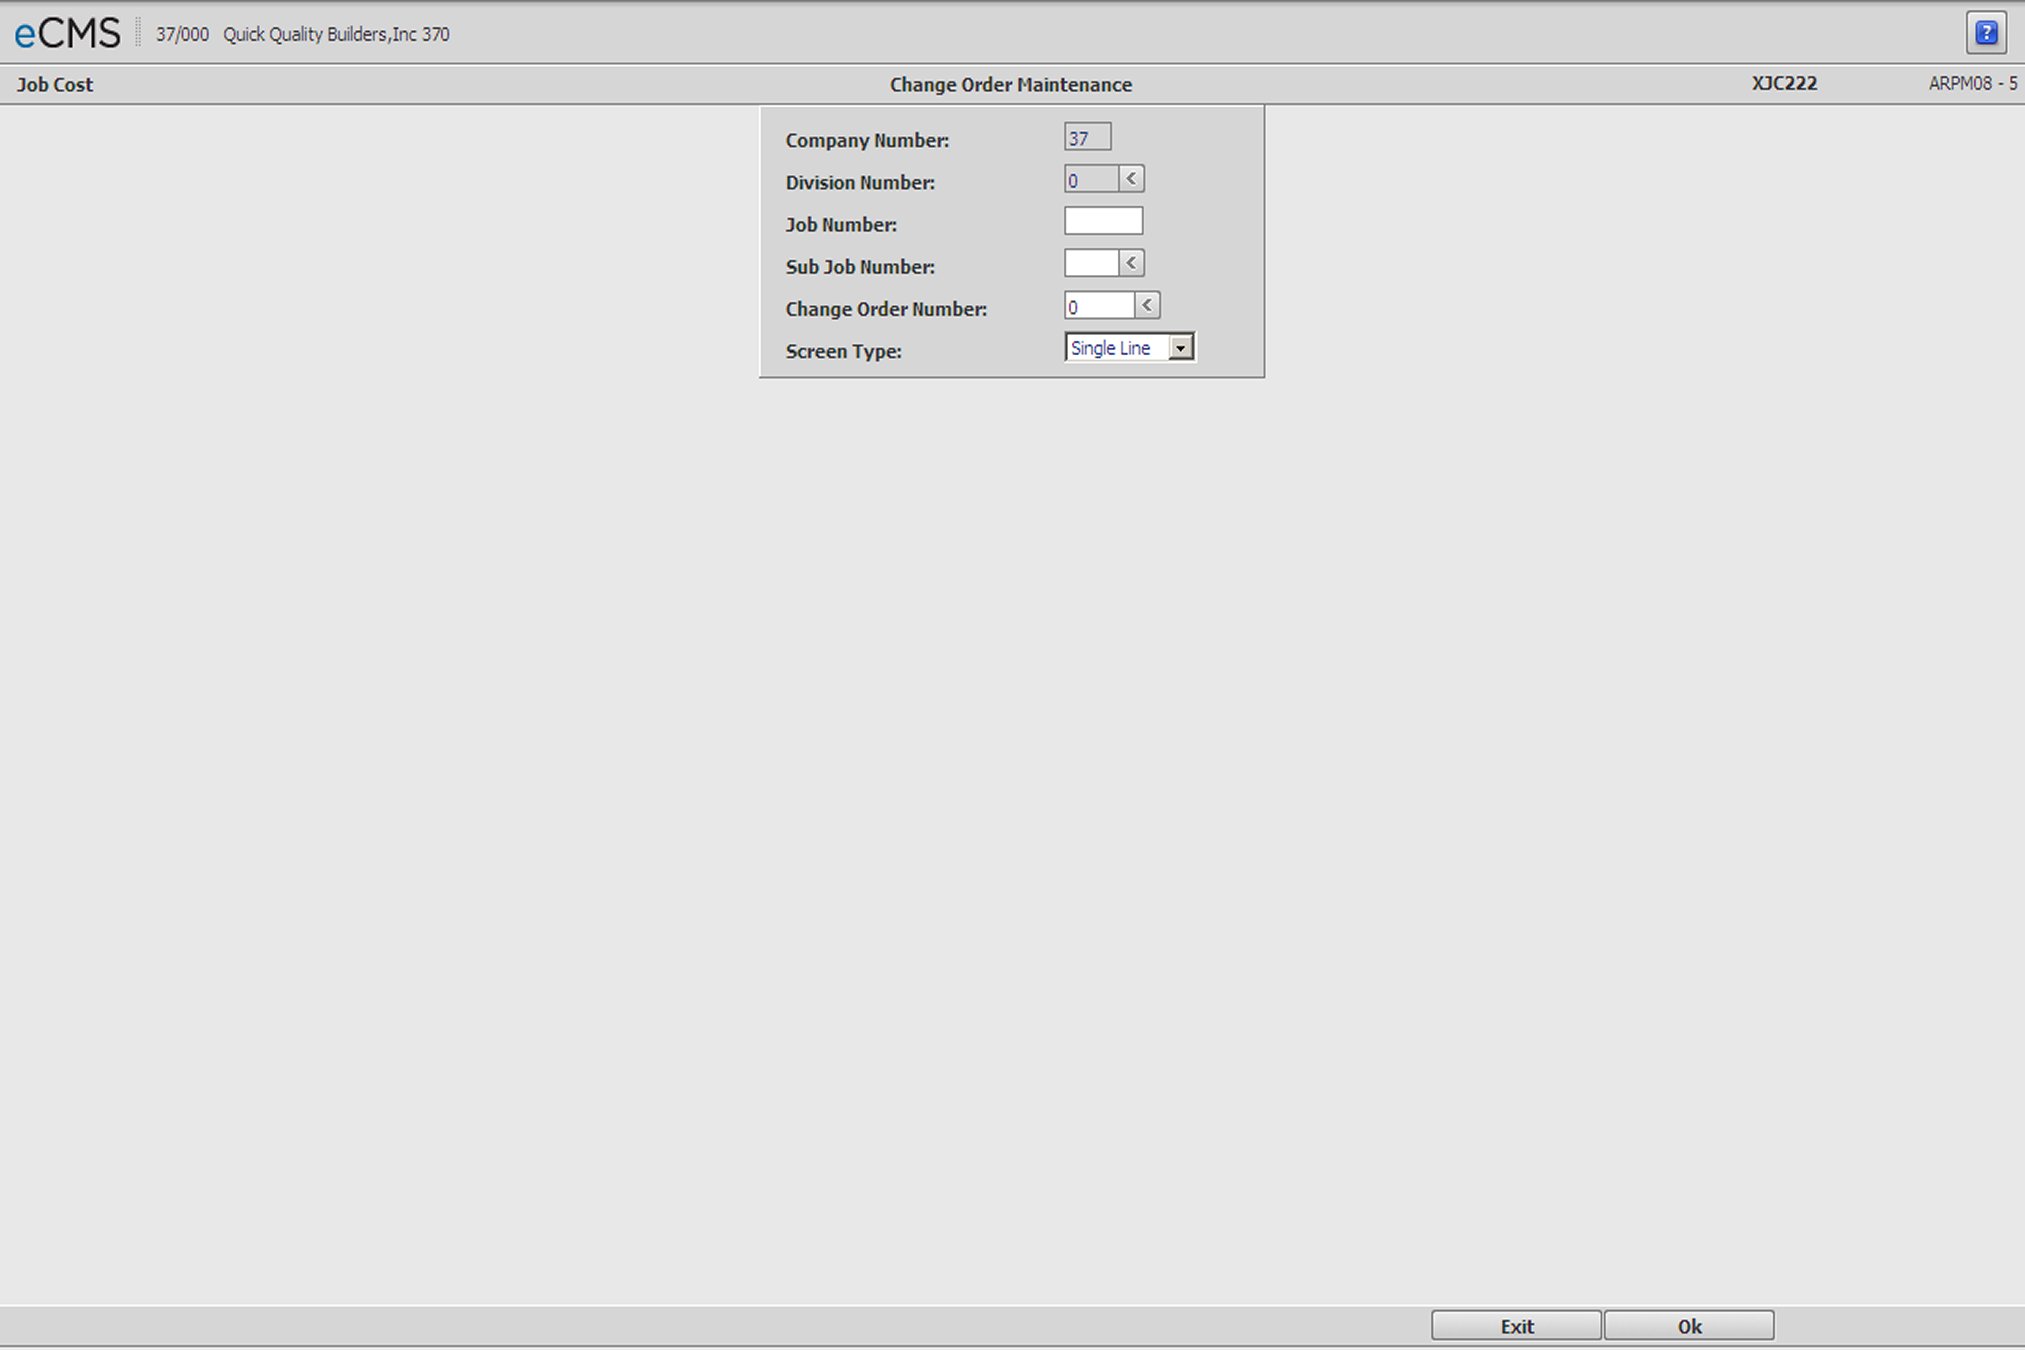Screen dimensions: 2025x1350
Task: Click the dotted grip beside eCMS logo
Action: 138,34
